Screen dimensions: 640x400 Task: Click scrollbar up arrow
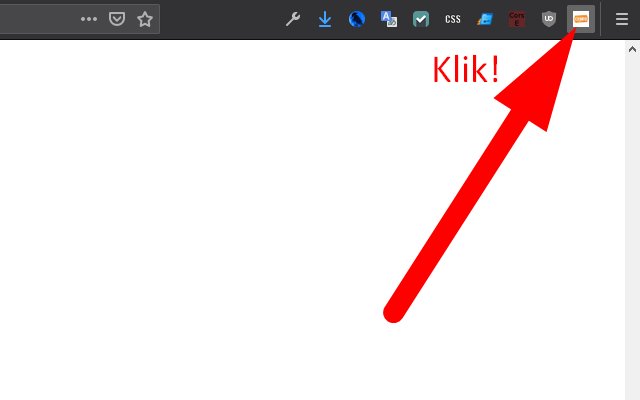click(x=633, y=49)
